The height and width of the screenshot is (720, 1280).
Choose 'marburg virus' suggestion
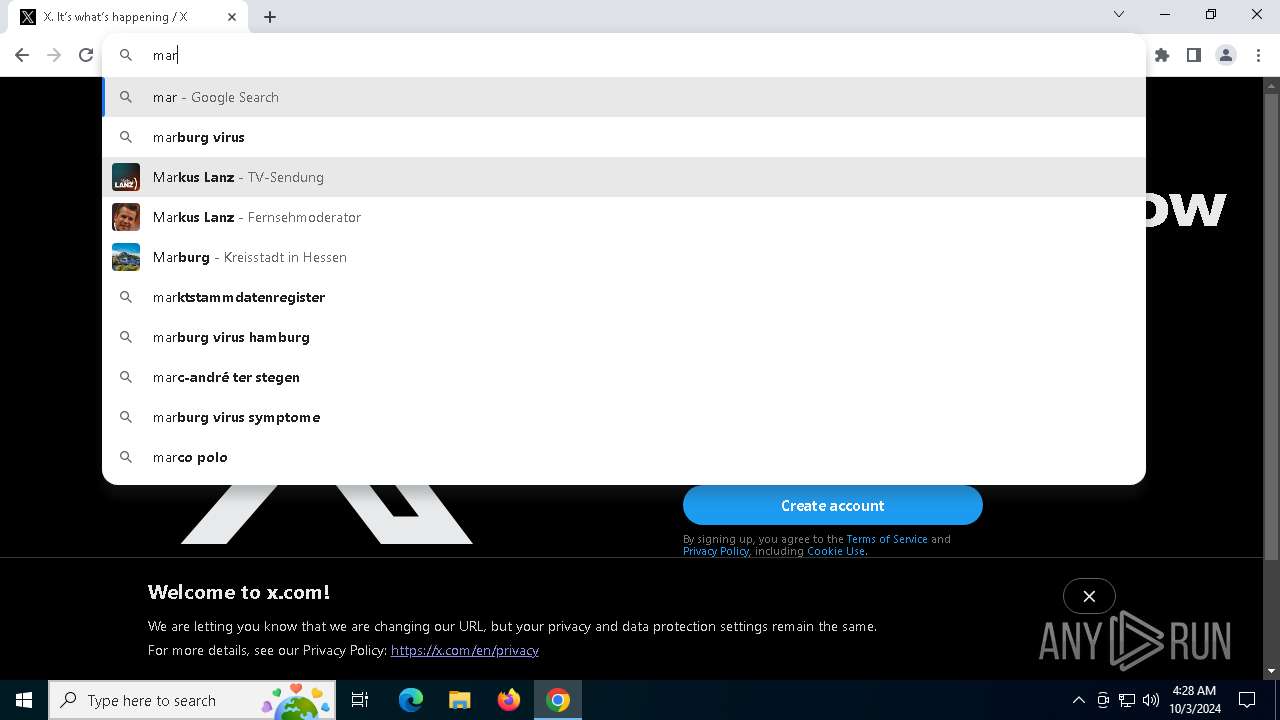click(x=624, y=137)
